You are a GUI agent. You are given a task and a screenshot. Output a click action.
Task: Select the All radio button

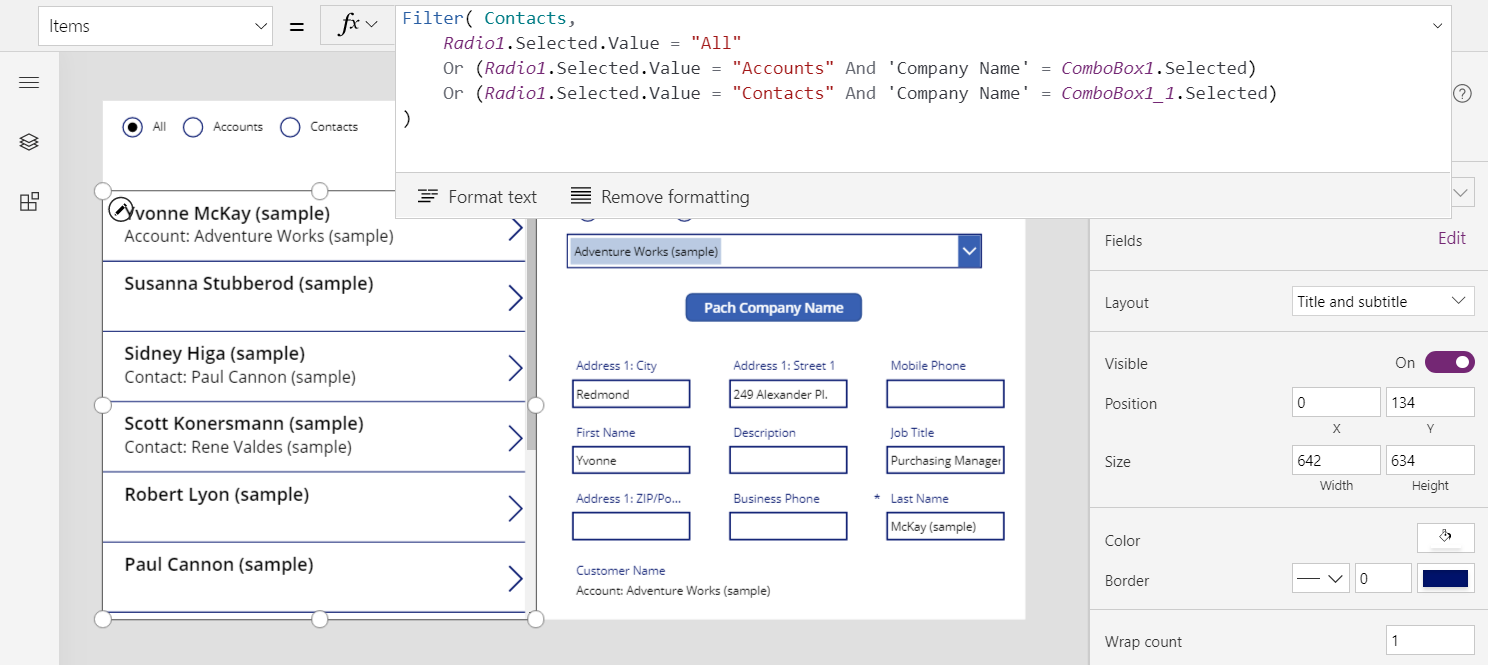132,127
